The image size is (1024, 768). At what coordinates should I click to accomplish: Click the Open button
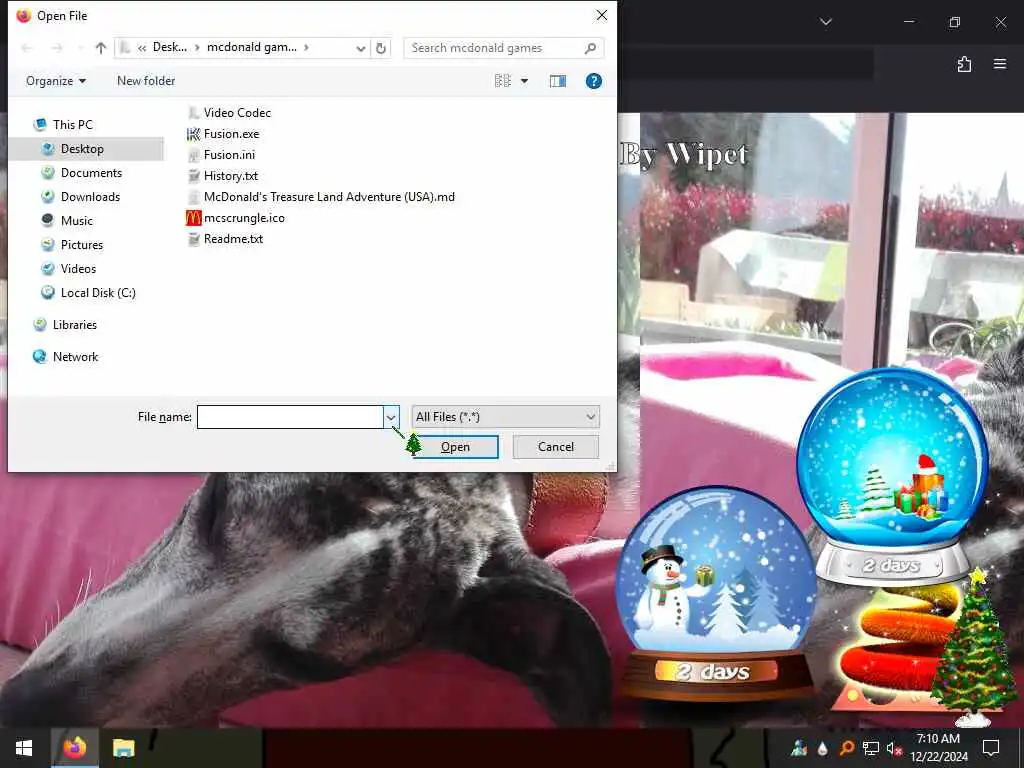click(455, 447)
